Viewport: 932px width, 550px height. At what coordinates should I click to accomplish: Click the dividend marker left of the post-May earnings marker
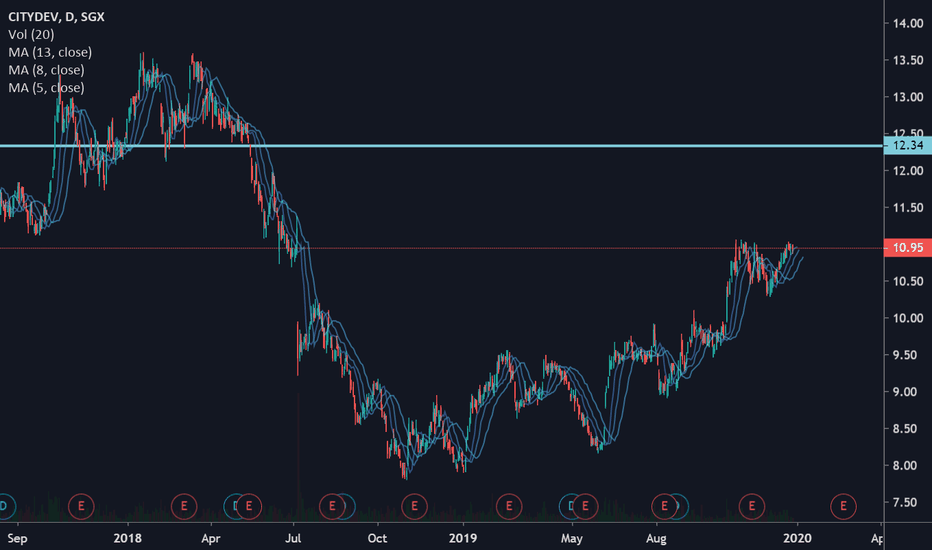(x=565, y=507)
